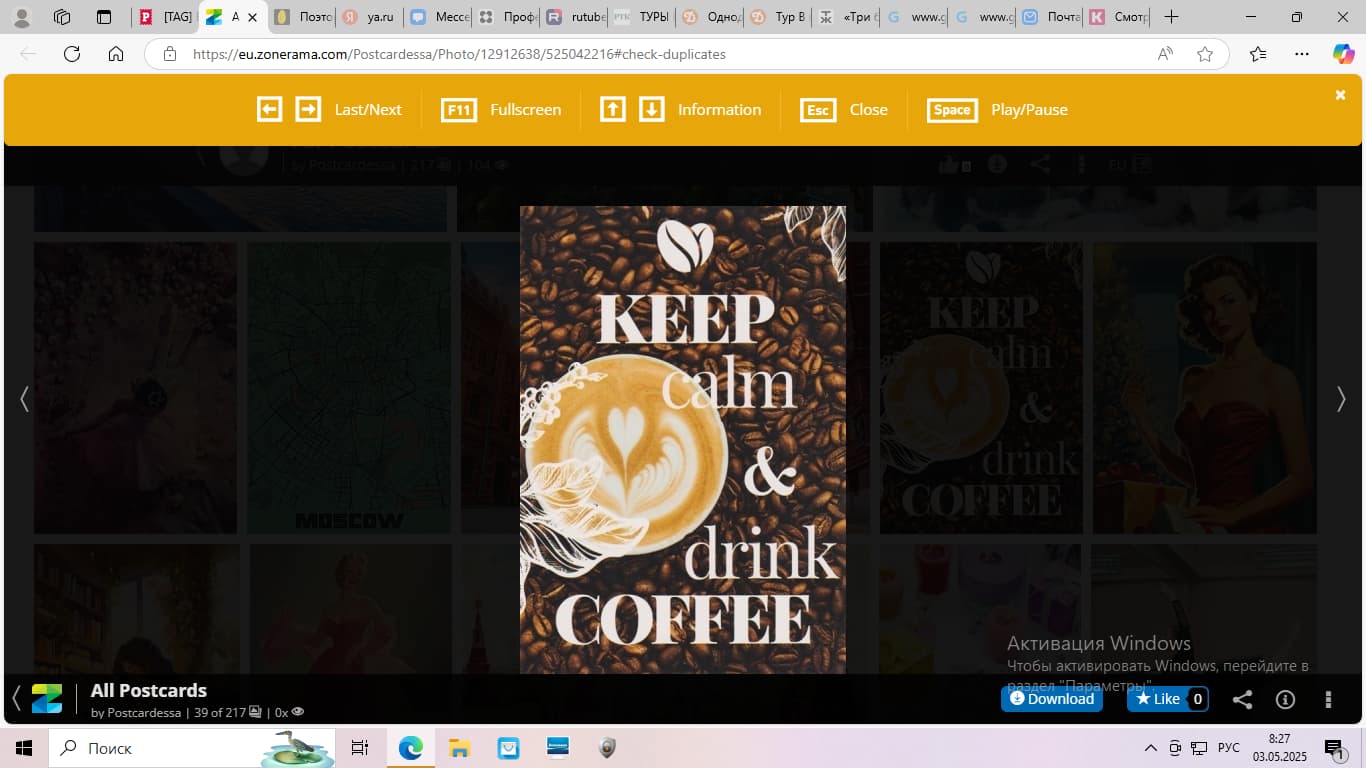The height and width of the screenshot is (768, 1366).
Task: Switch the РУС keyboard language indicator
Action: coord(1229,748)
